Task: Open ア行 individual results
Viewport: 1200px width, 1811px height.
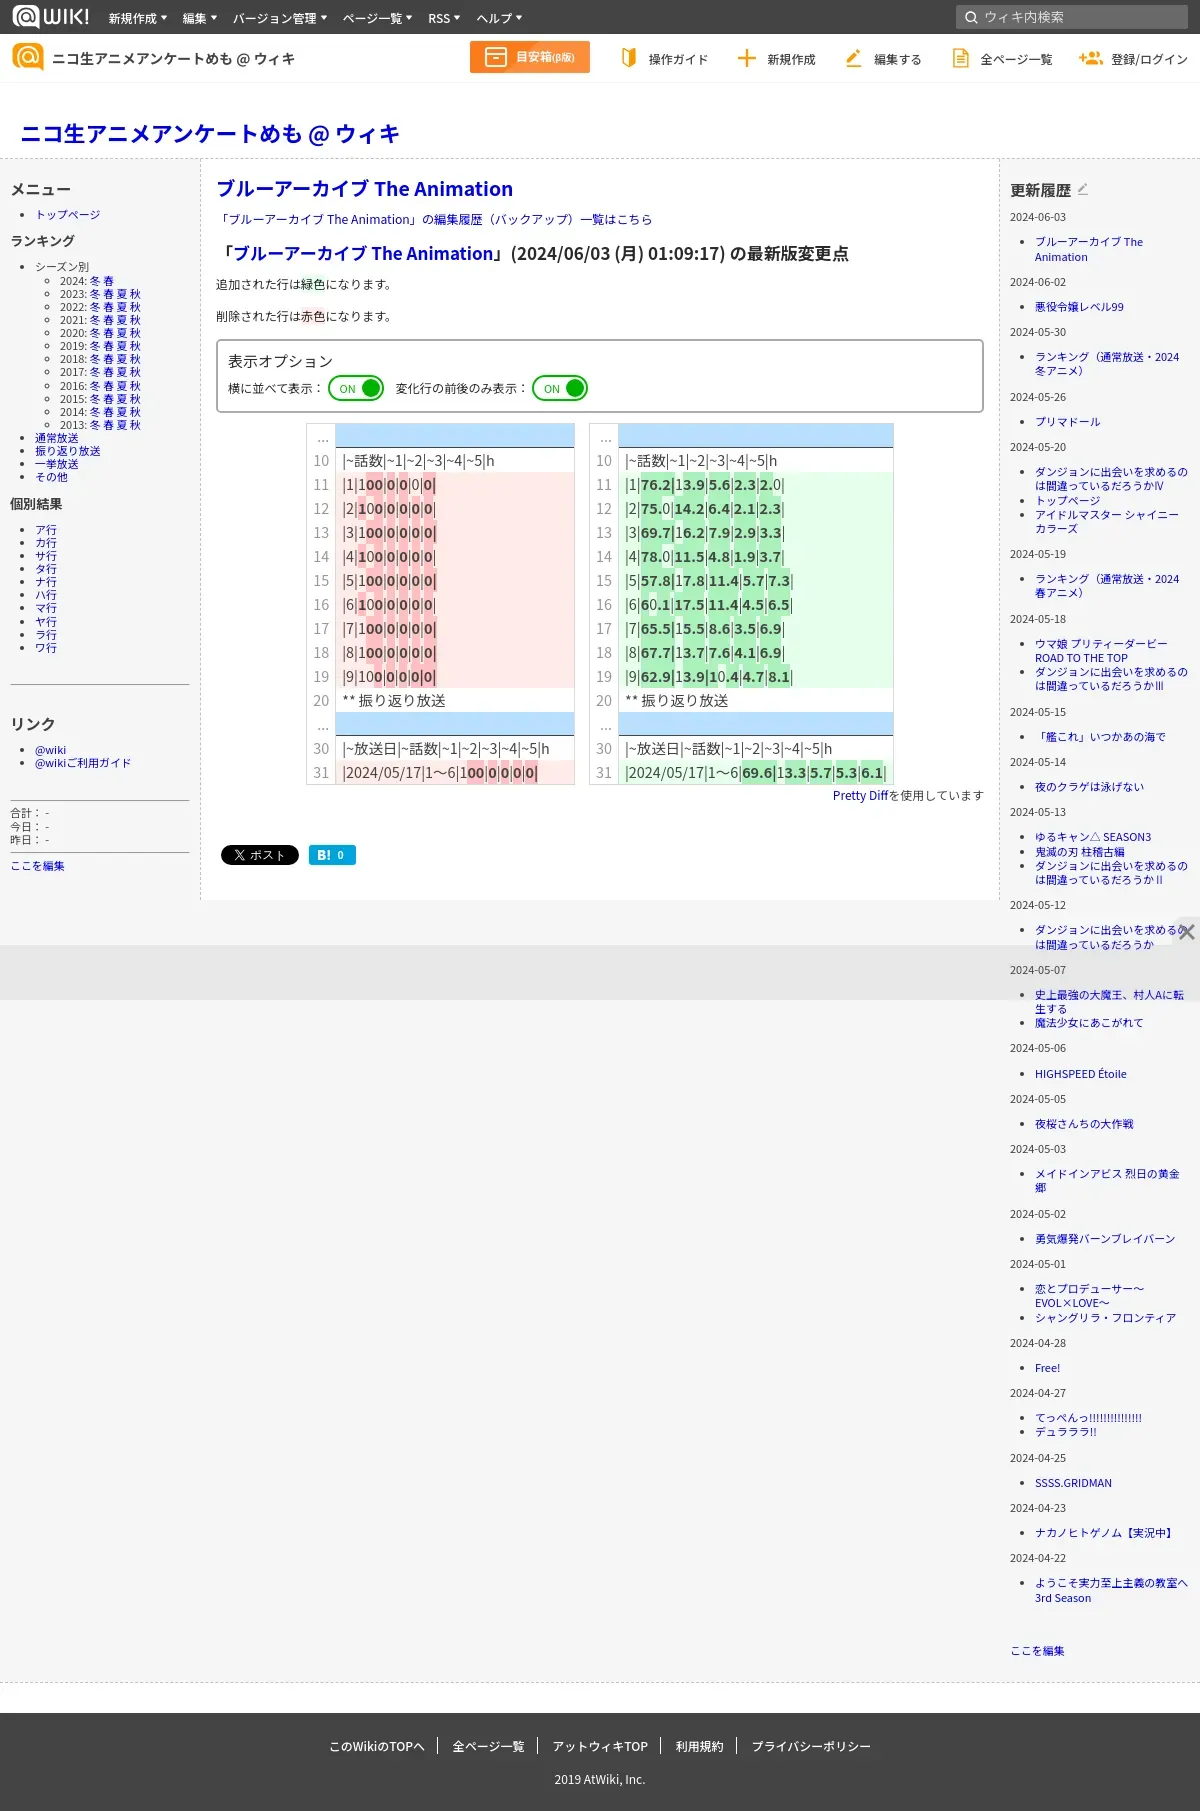Action: point(46,530)
